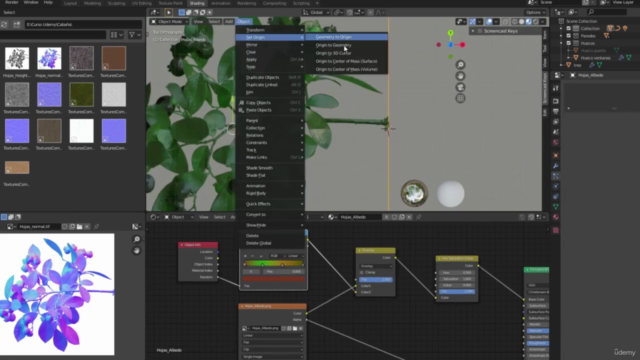
Task: Open the Tool properties tab icon
Action: pyautogui.click(x=556, y=88)
